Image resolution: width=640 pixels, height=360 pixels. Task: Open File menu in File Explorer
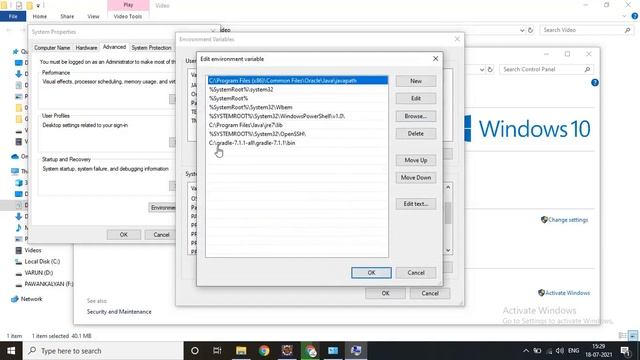click(13, 16)
